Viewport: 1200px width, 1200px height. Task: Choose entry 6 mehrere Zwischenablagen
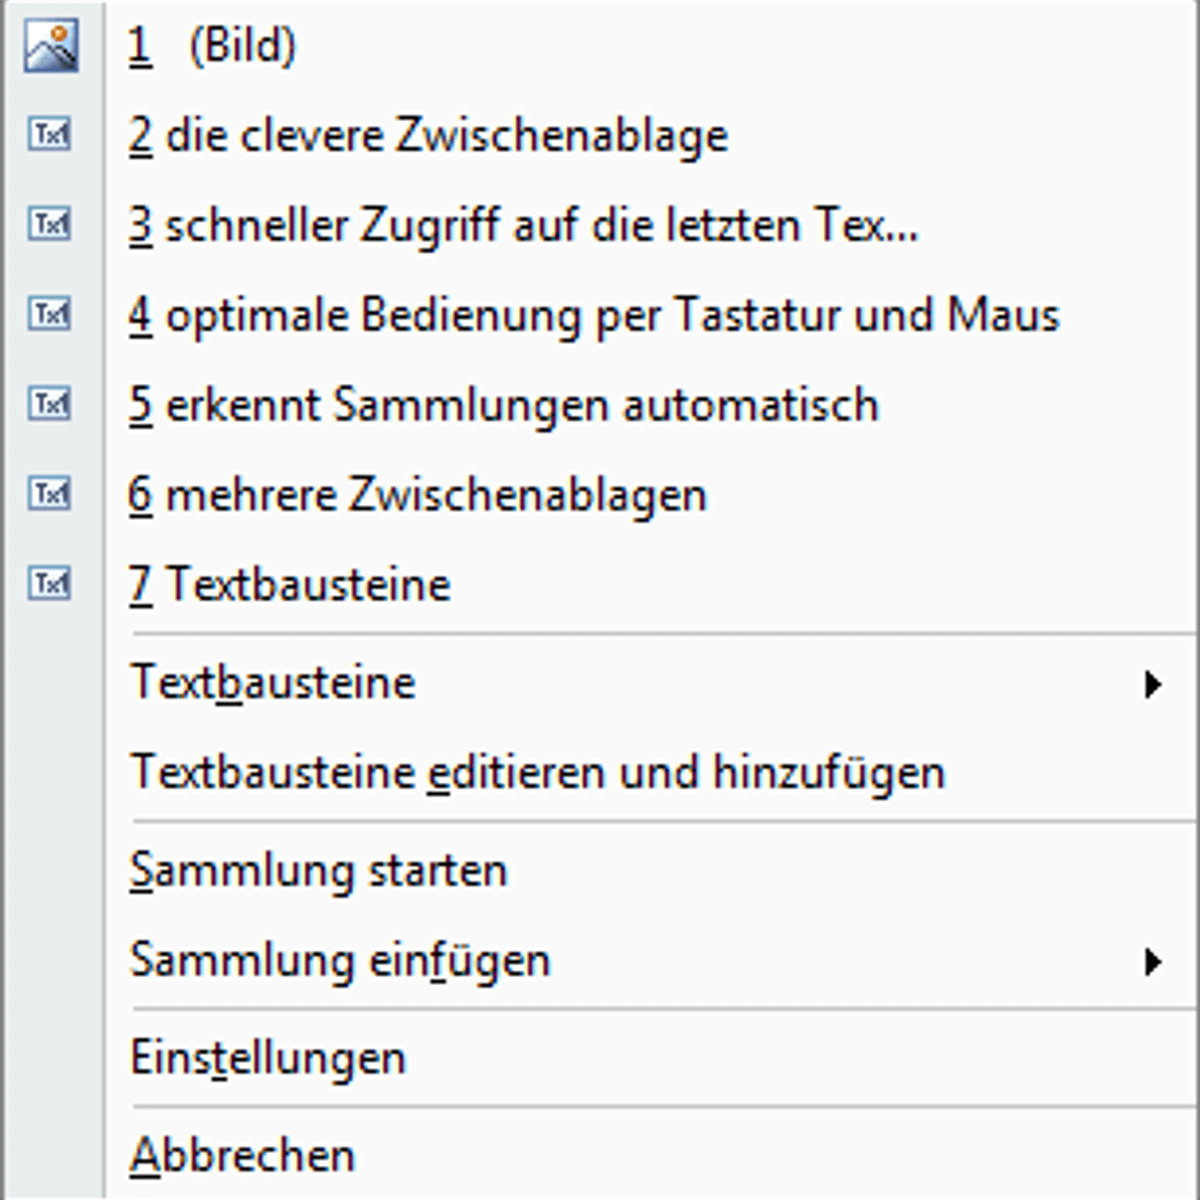[x=418, y=493]
